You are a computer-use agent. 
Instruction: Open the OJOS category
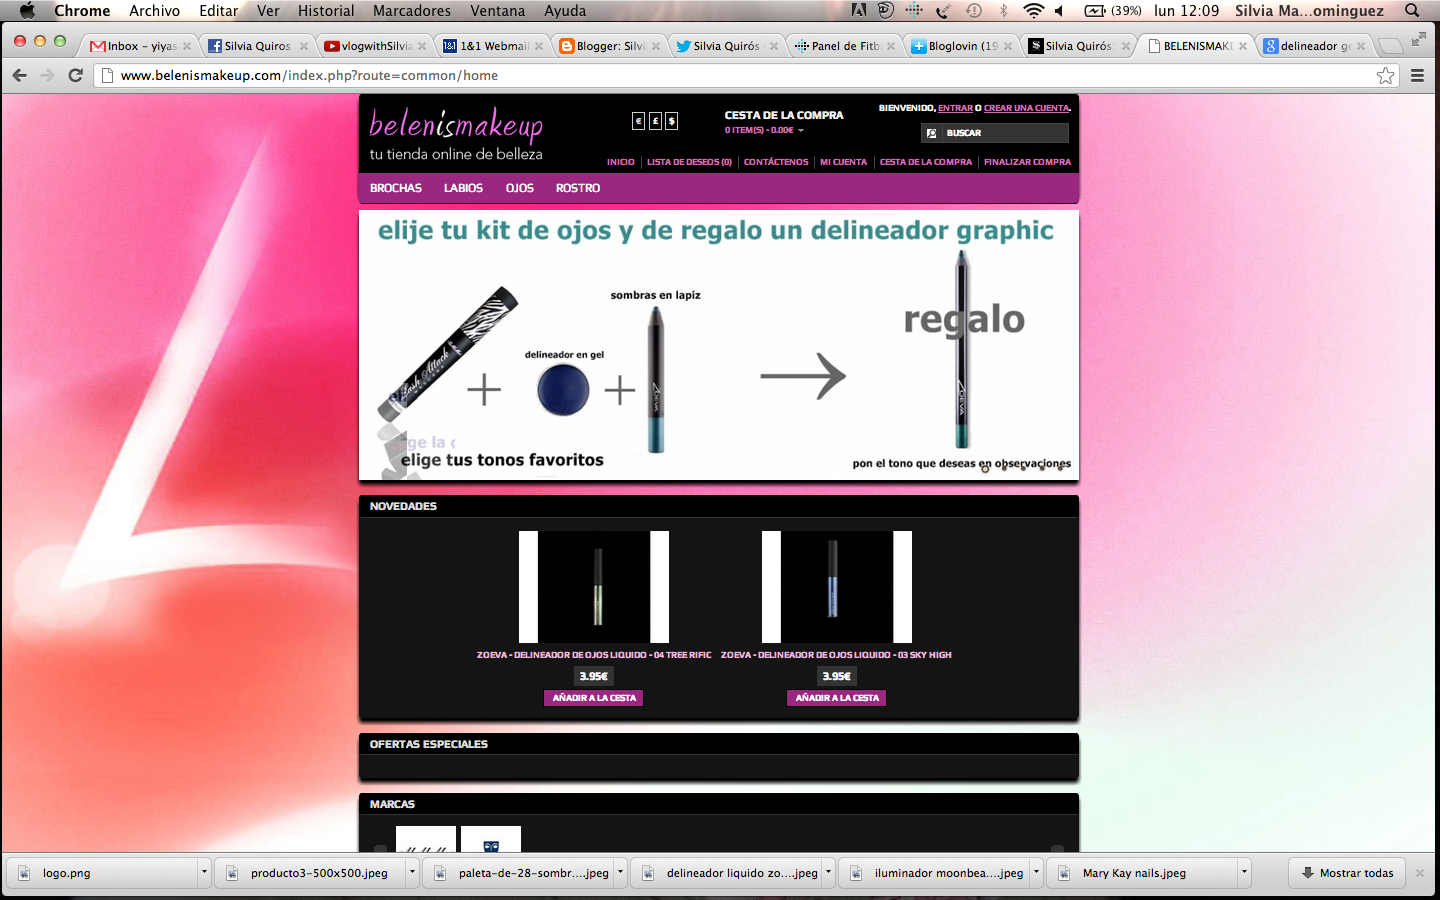click(x=520, y=188)
